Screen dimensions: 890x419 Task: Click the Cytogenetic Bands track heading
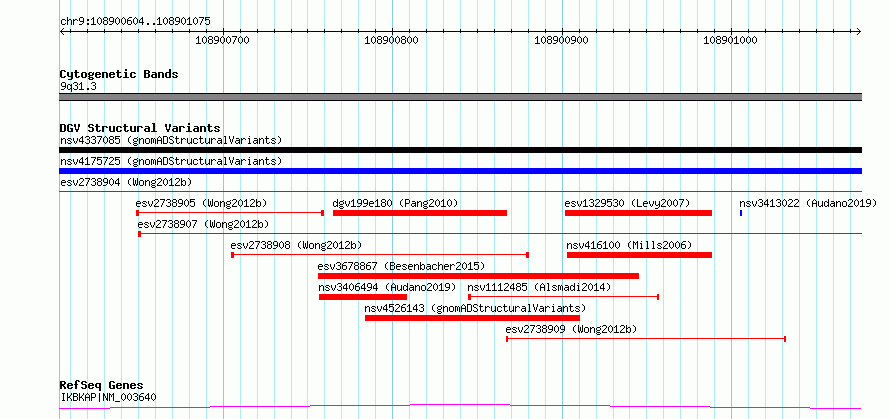(x=119, y=74)
